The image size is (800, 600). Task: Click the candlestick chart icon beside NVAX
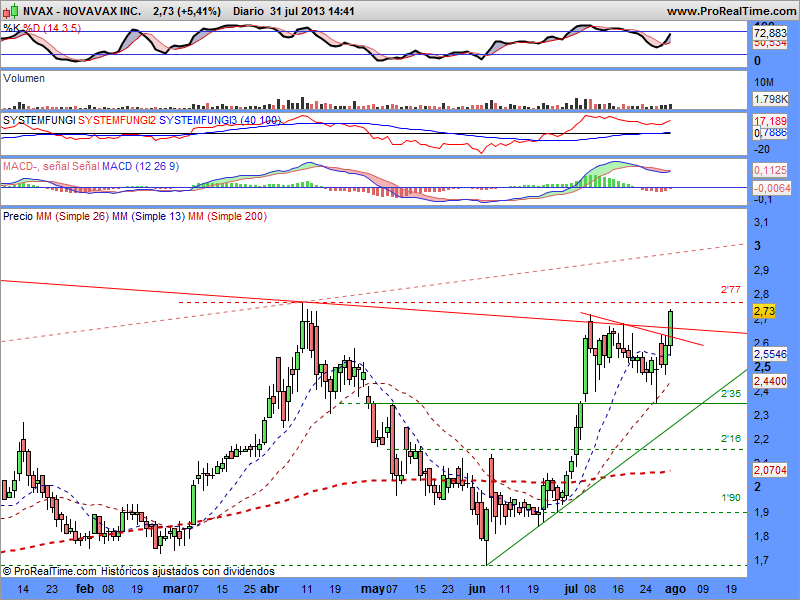(11, 10)
